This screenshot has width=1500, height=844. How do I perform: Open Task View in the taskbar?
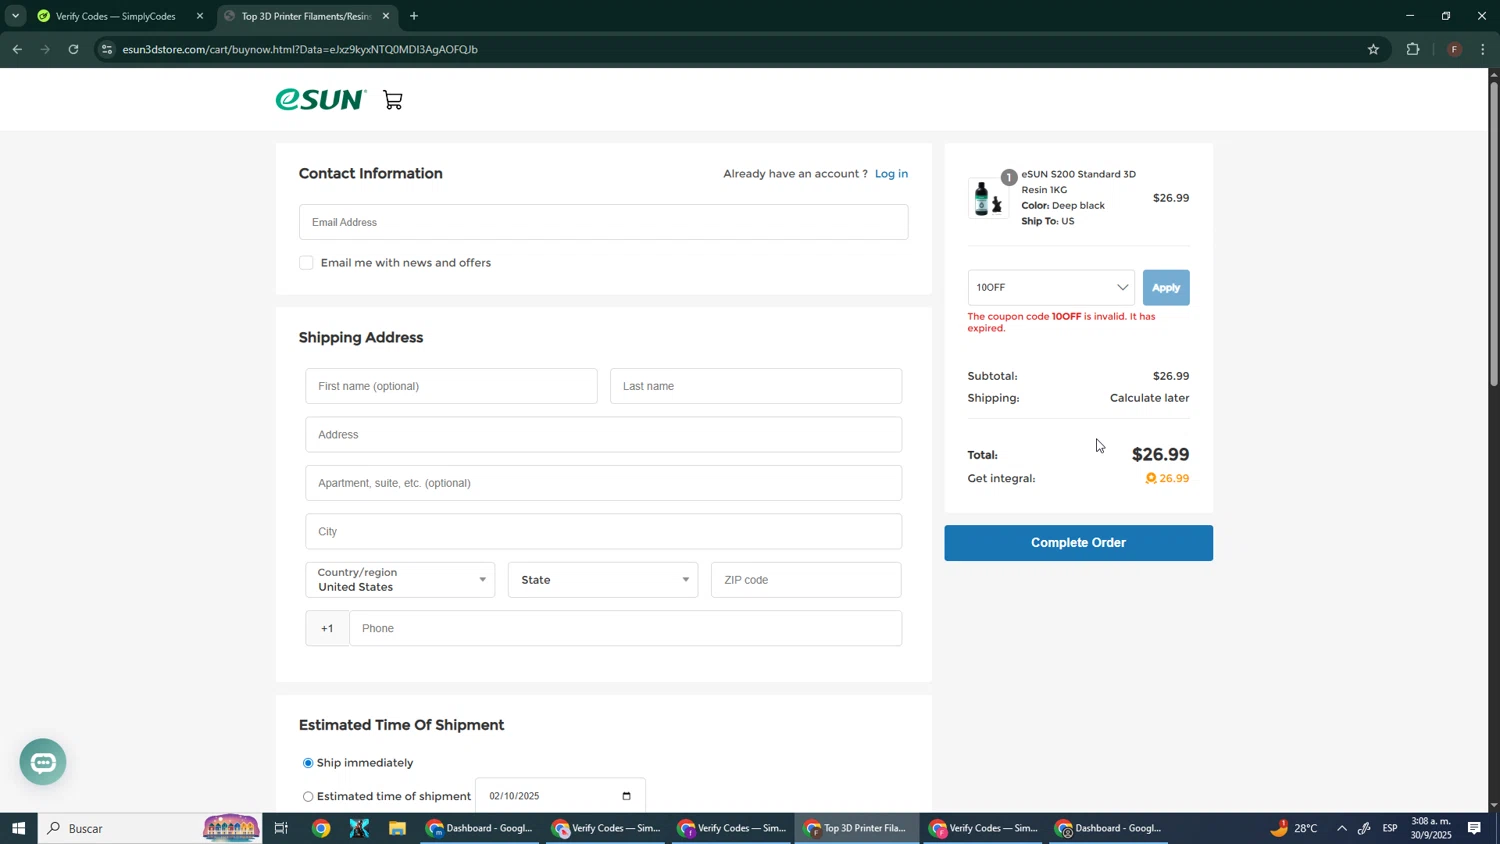[x=281, y=828]
